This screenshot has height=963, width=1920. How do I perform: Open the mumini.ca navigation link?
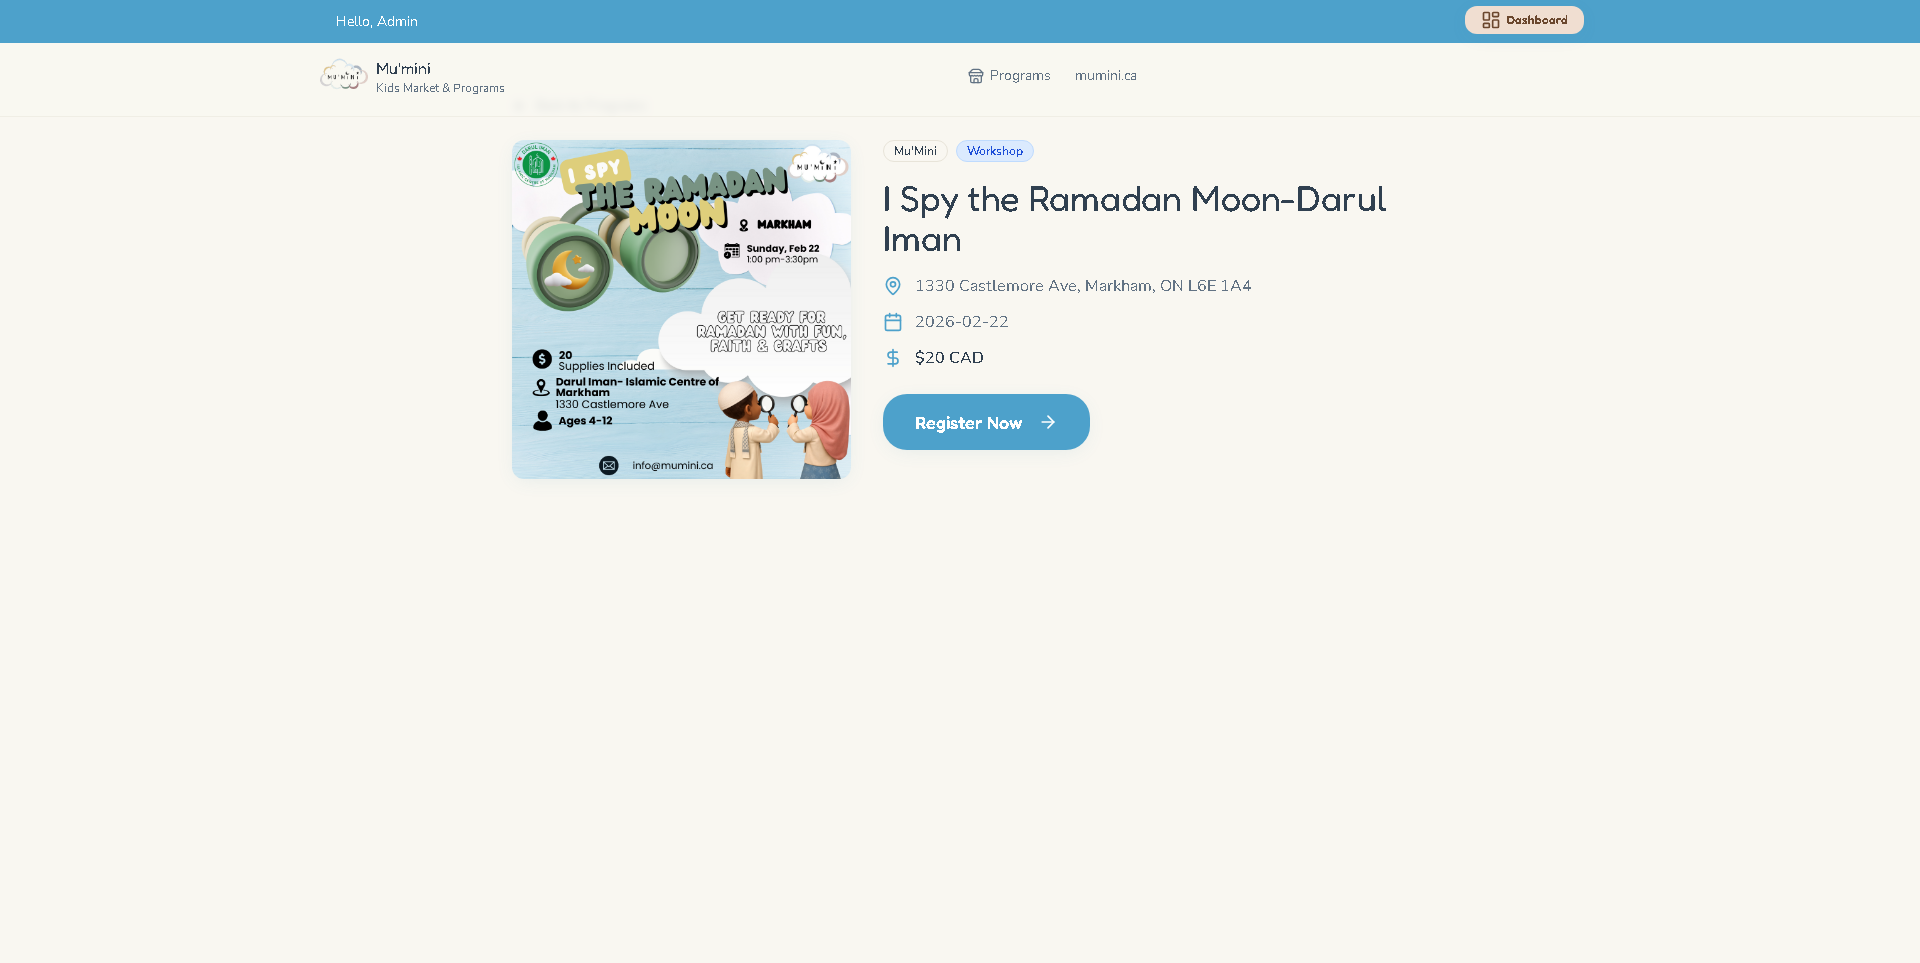[x=1105, y=76]
